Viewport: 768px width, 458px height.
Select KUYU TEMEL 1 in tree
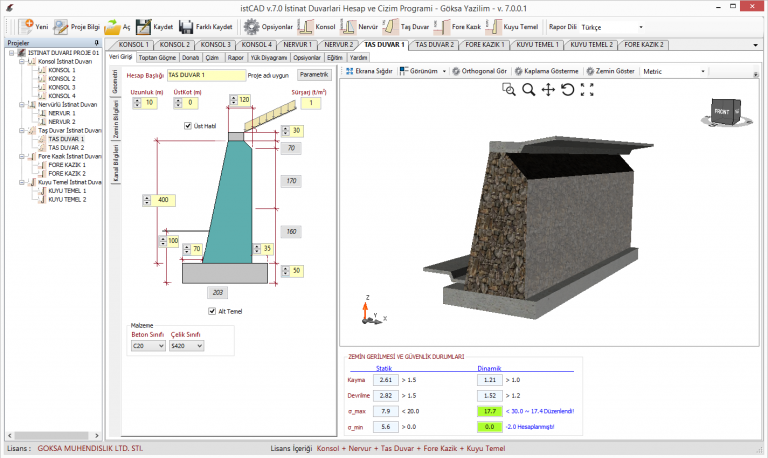tap(67, 191)
